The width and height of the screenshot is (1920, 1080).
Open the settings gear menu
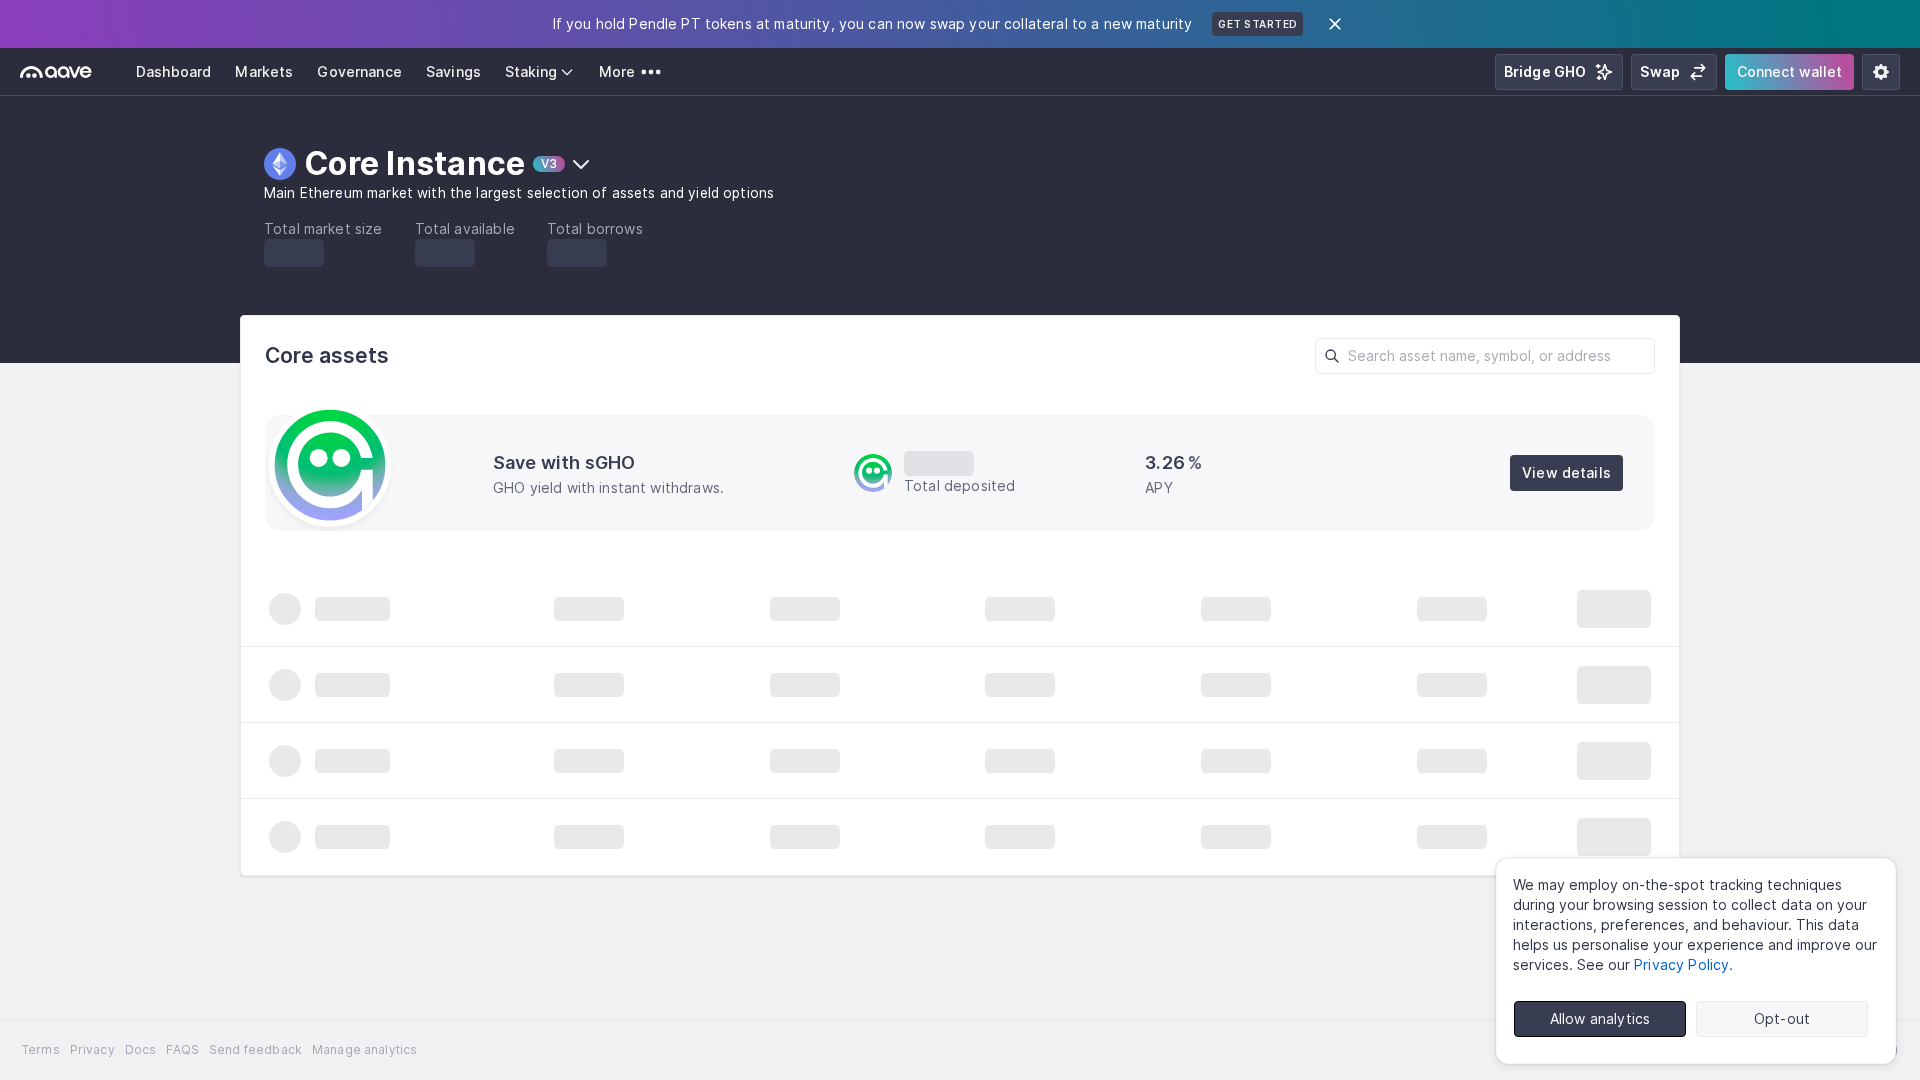(1881, 72)
